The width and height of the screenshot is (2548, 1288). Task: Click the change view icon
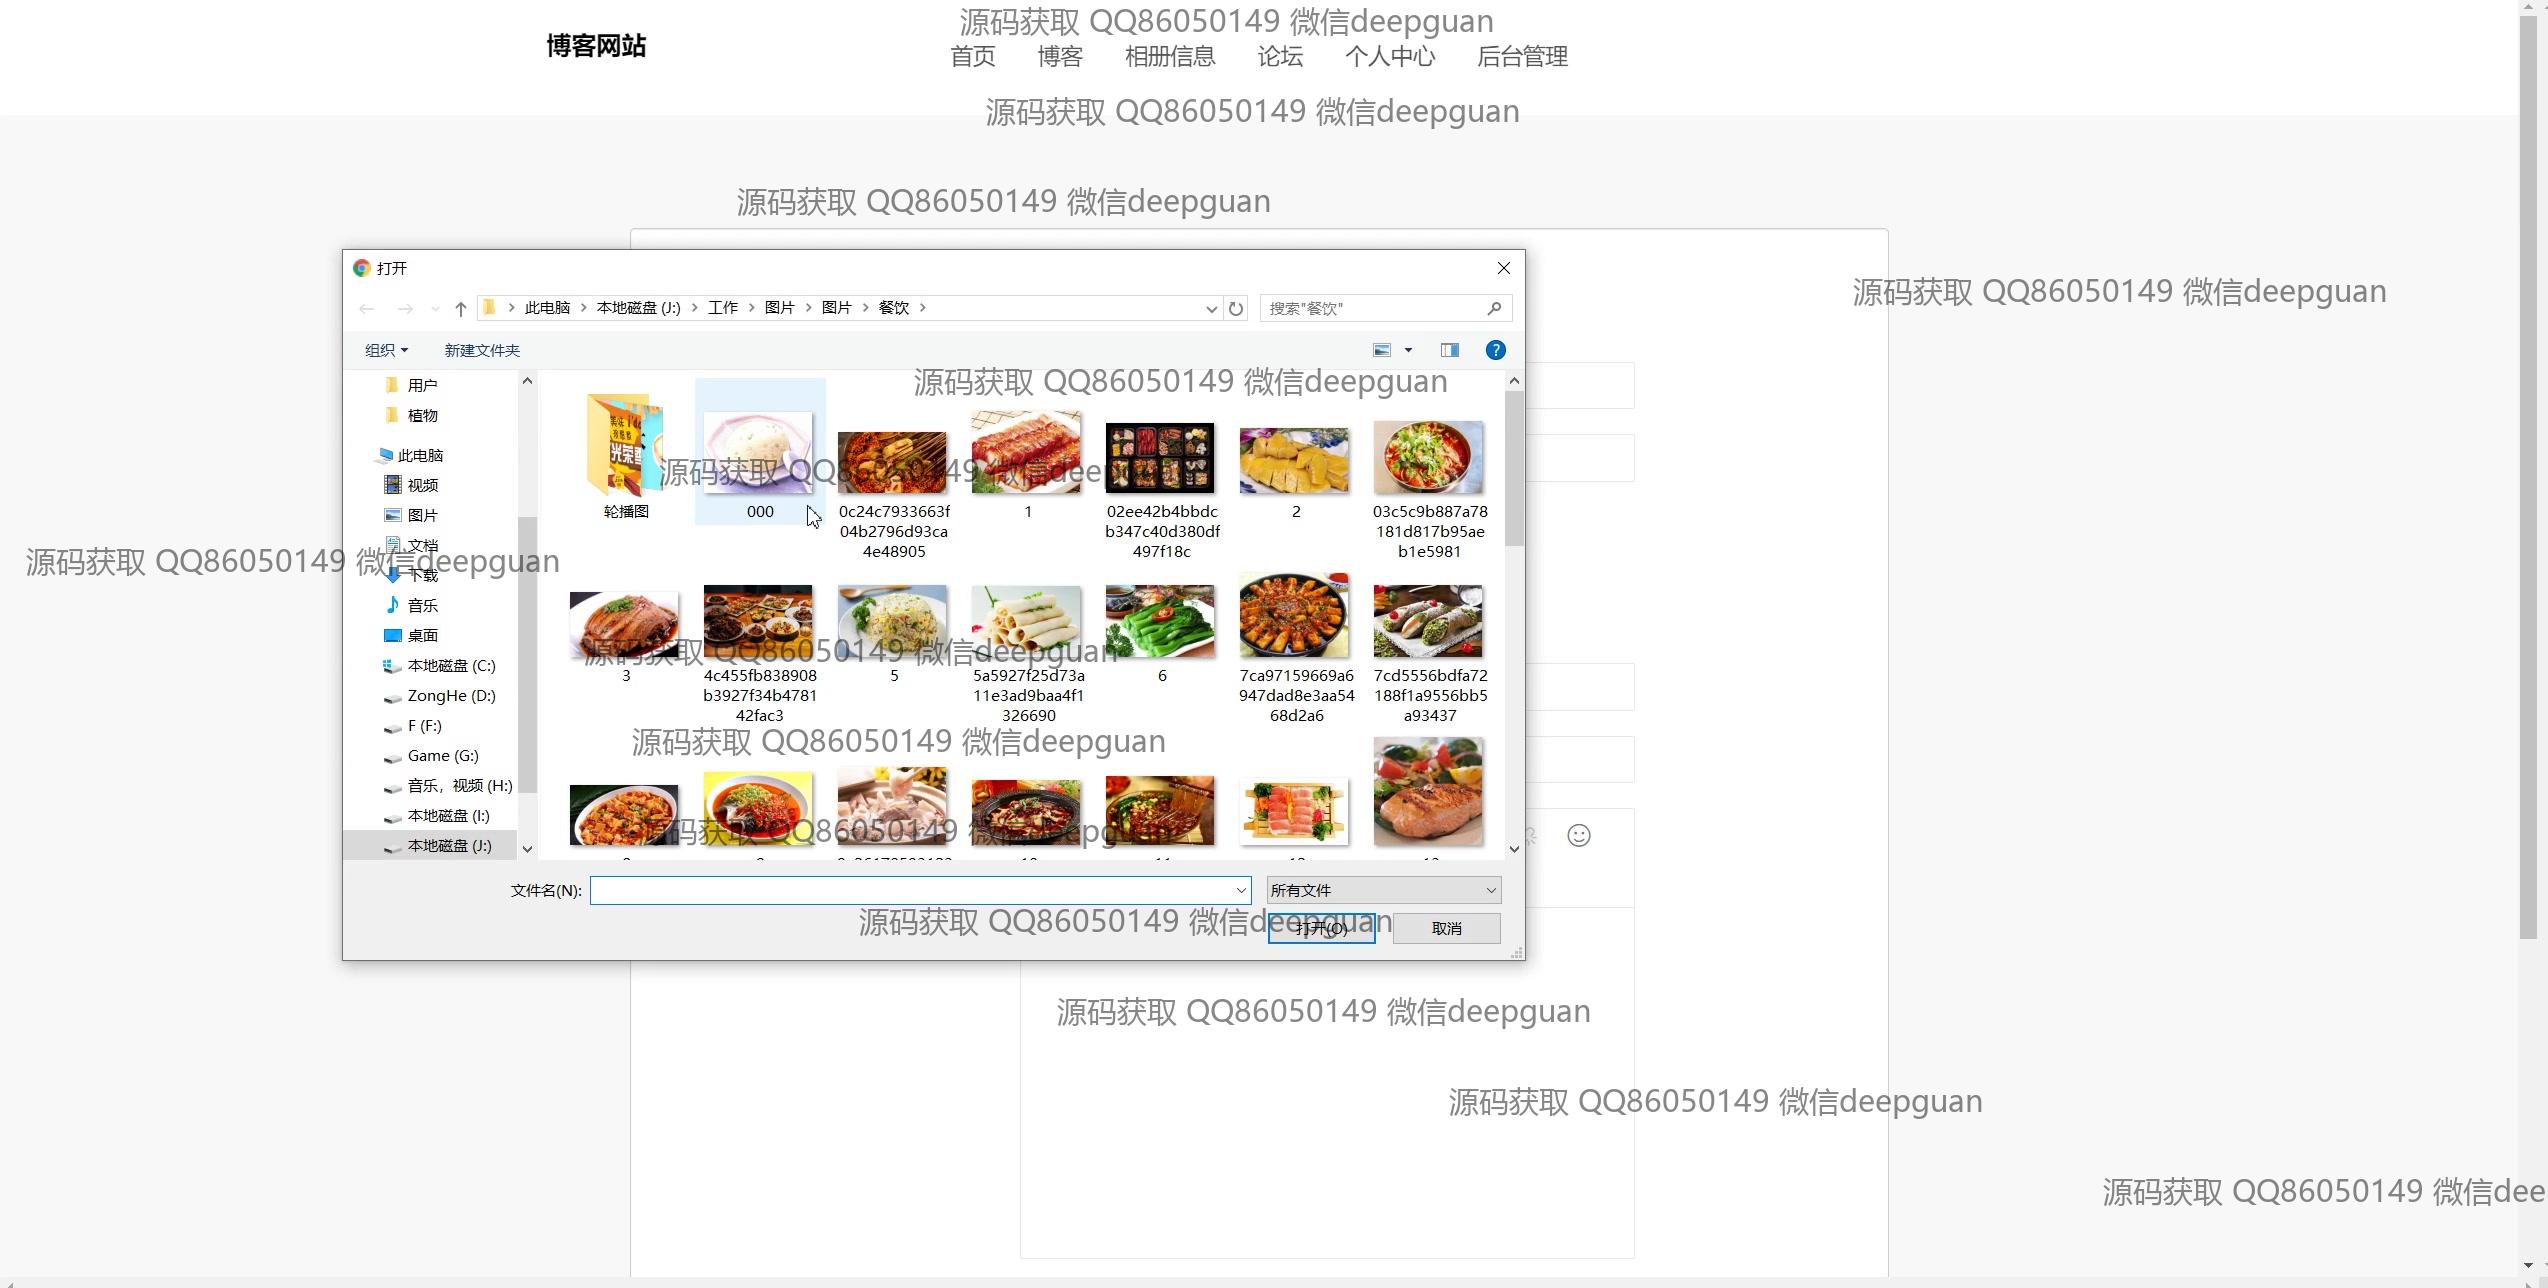1382,350
